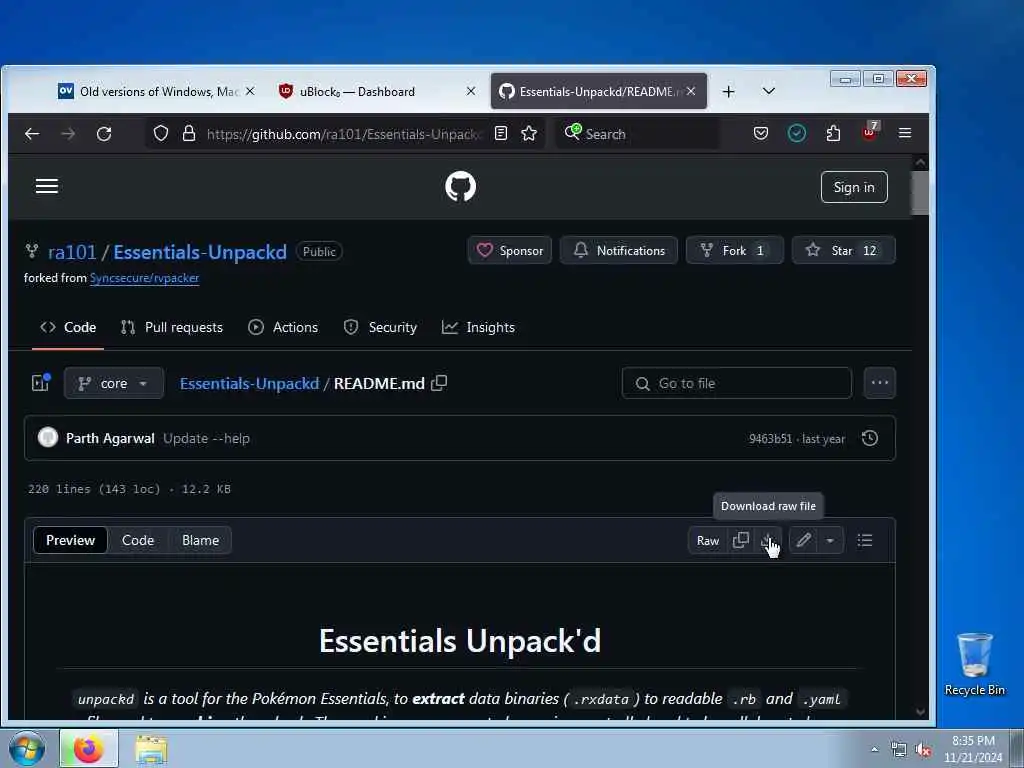The height and width of the screenshot is (768, 1024).
Task: Click the Essentials-Unpackd breadcrumb link
Action: (249, 384)
